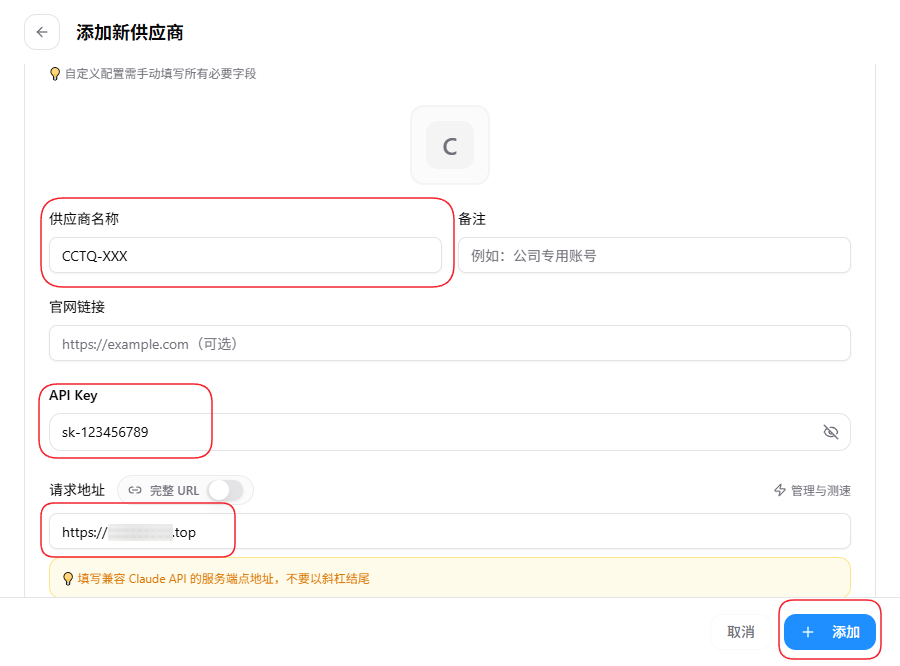Click the lightbulb icon in the yellow hint box

68,578
